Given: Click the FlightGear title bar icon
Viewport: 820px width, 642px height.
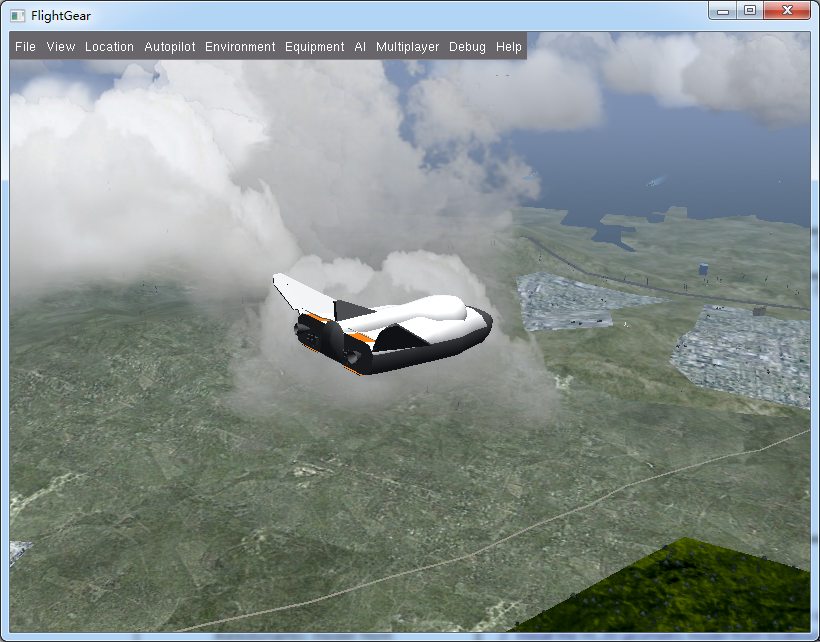Looking at the screenshot, I should point(17,15).
